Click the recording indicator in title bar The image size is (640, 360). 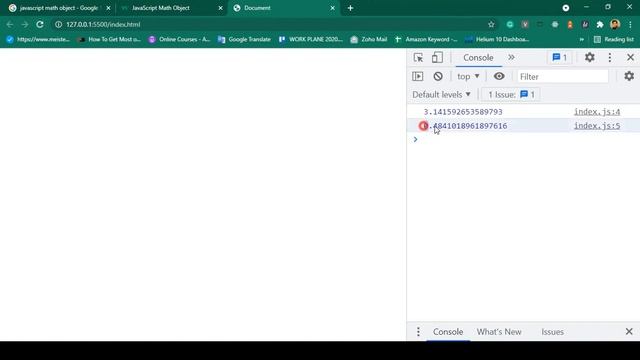click(566, 8)
